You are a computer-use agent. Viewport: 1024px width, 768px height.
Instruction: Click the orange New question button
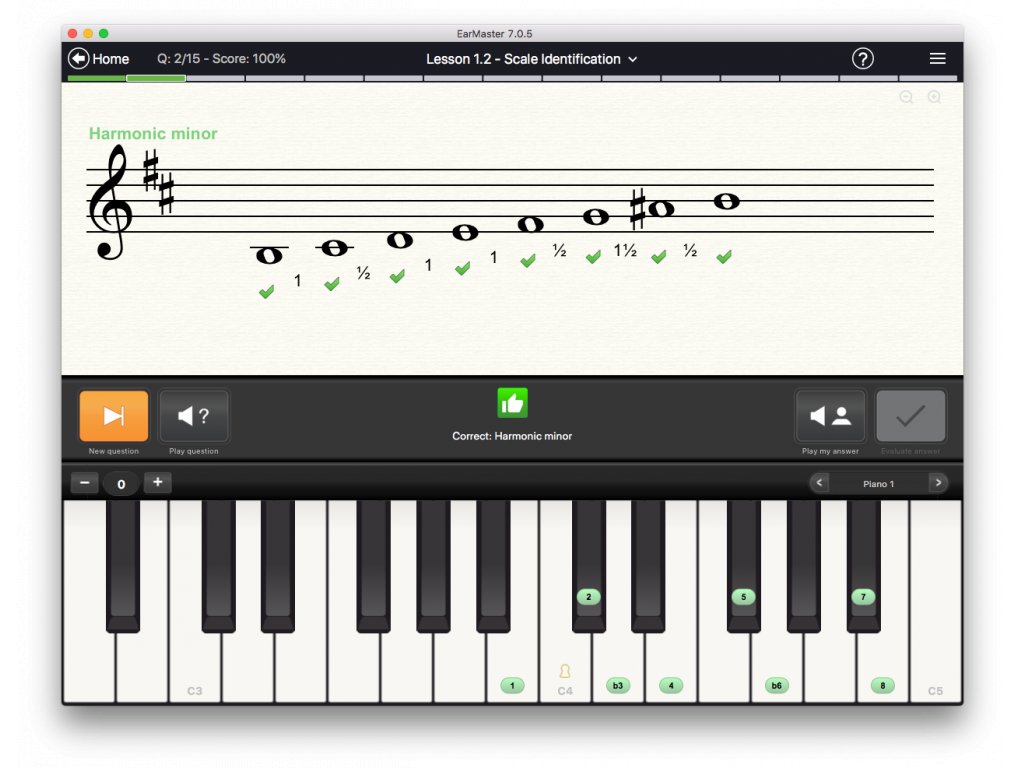(x=114, y=416)
